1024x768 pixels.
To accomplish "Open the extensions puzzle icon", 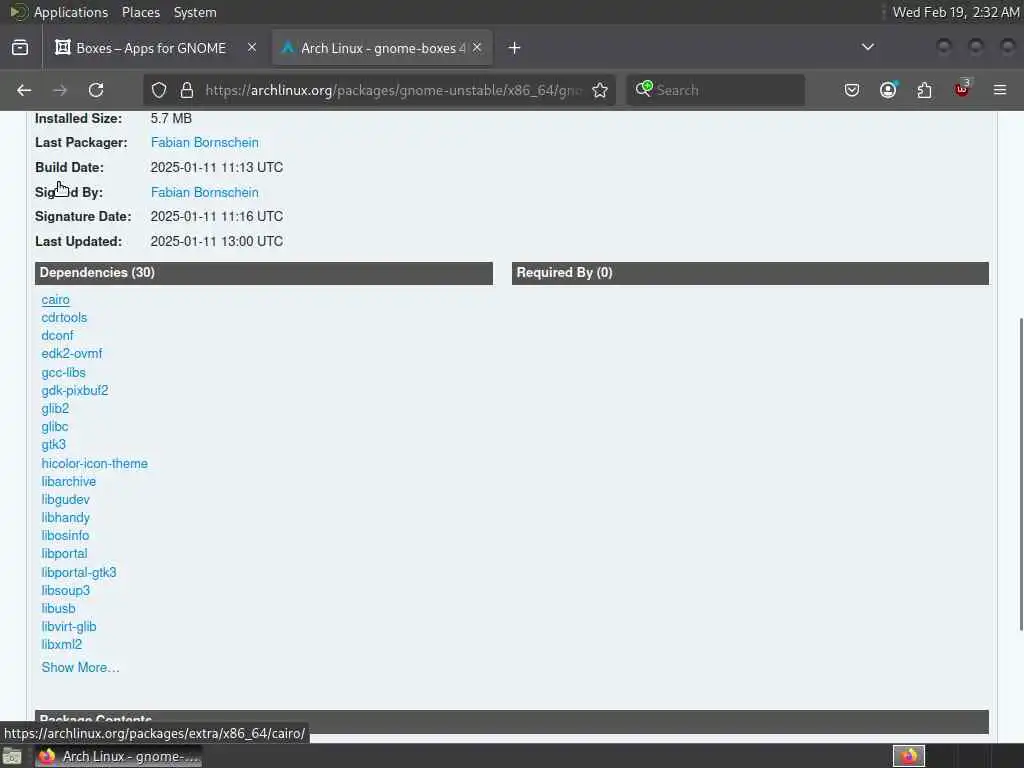I will coord(925,90).
